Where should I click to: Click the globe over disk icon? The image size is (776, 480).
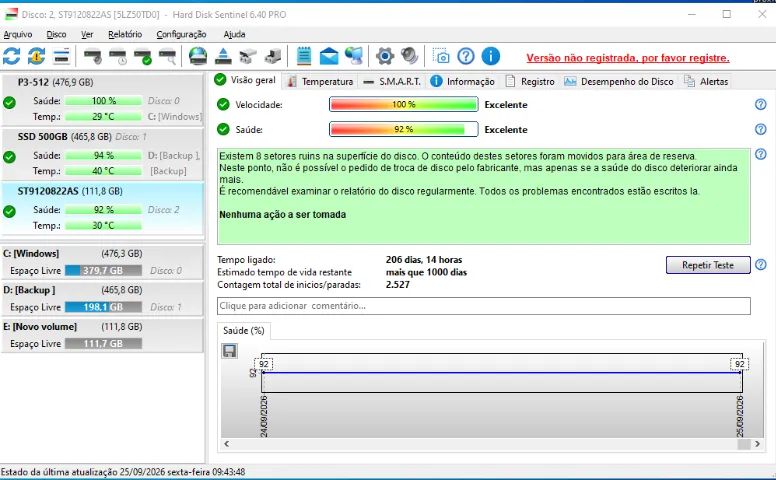[198, 56]
